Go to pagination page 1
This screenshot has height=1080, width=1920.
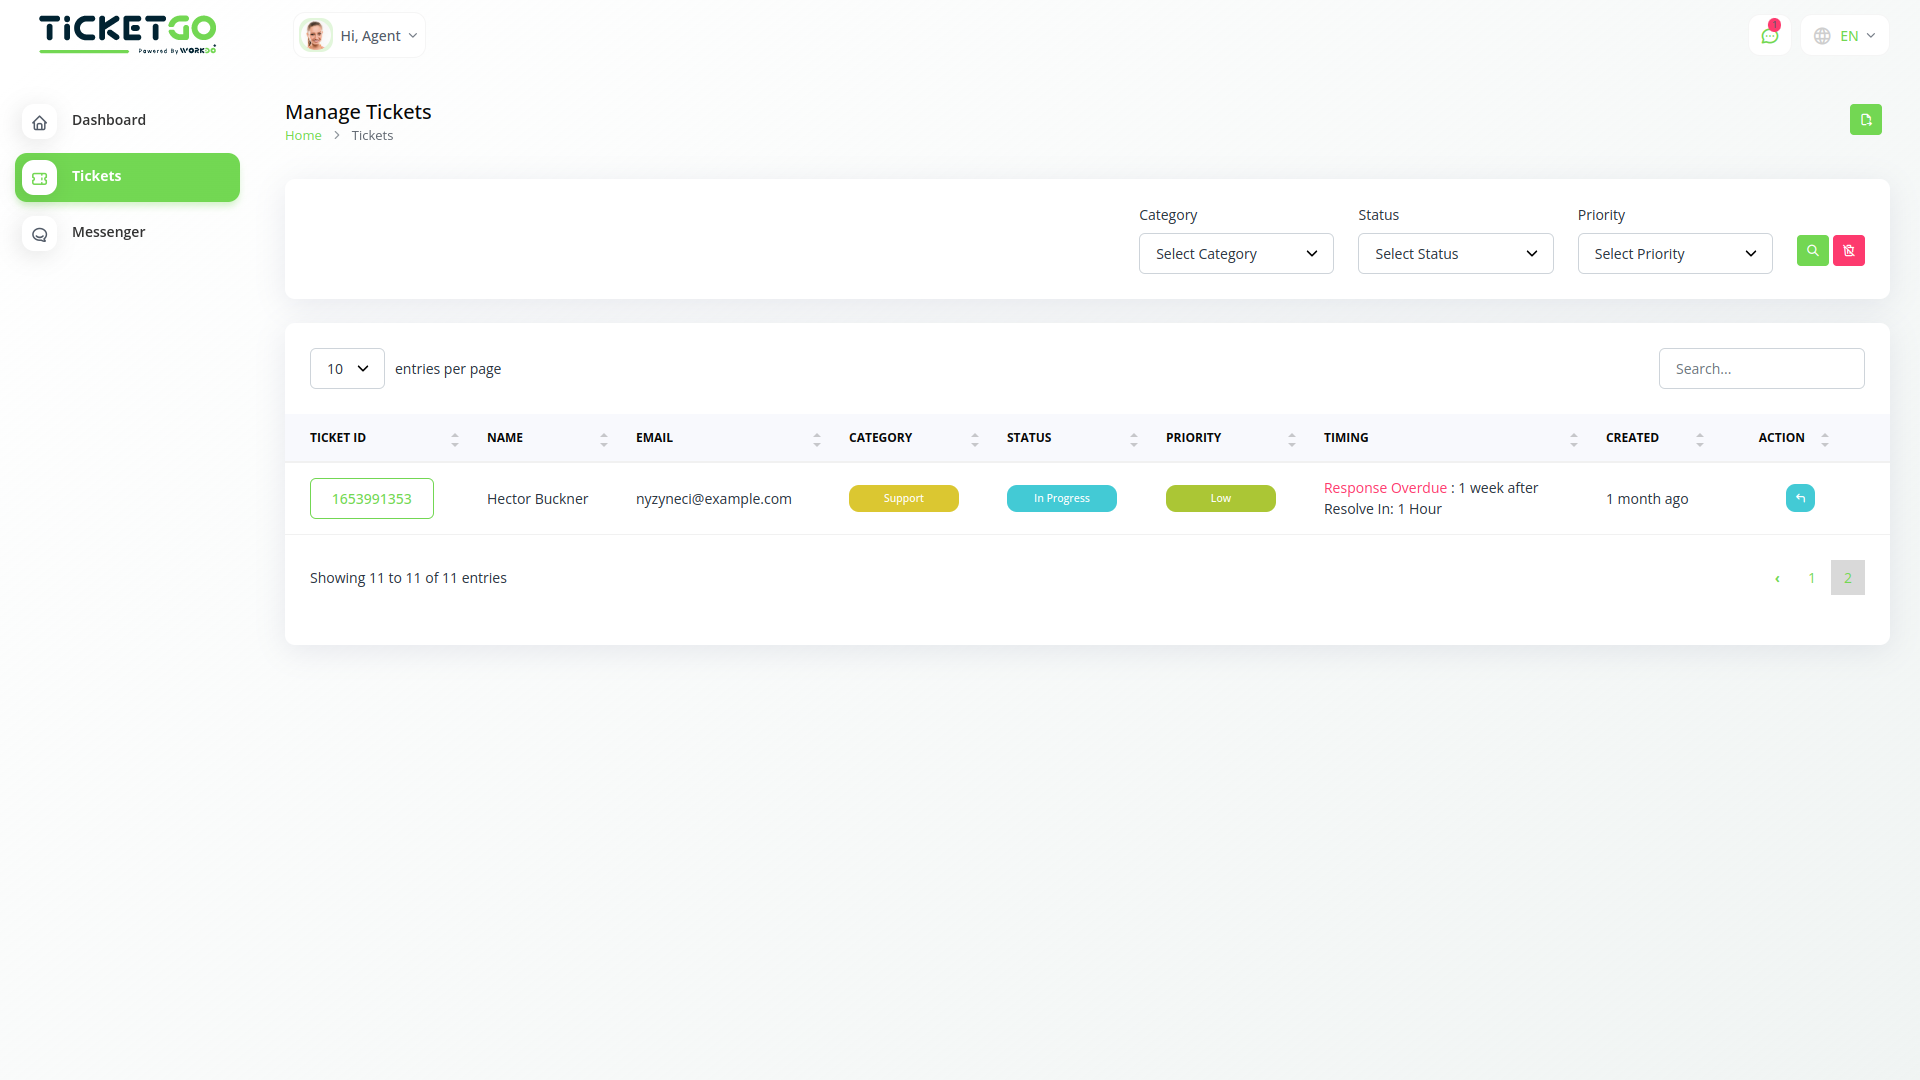(x=1811, y=578)
